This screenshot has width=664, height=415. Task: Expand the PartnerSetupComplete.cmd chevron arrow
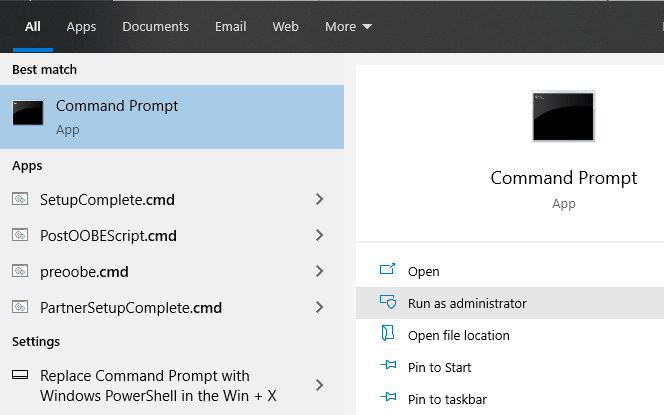coord(319,308)
